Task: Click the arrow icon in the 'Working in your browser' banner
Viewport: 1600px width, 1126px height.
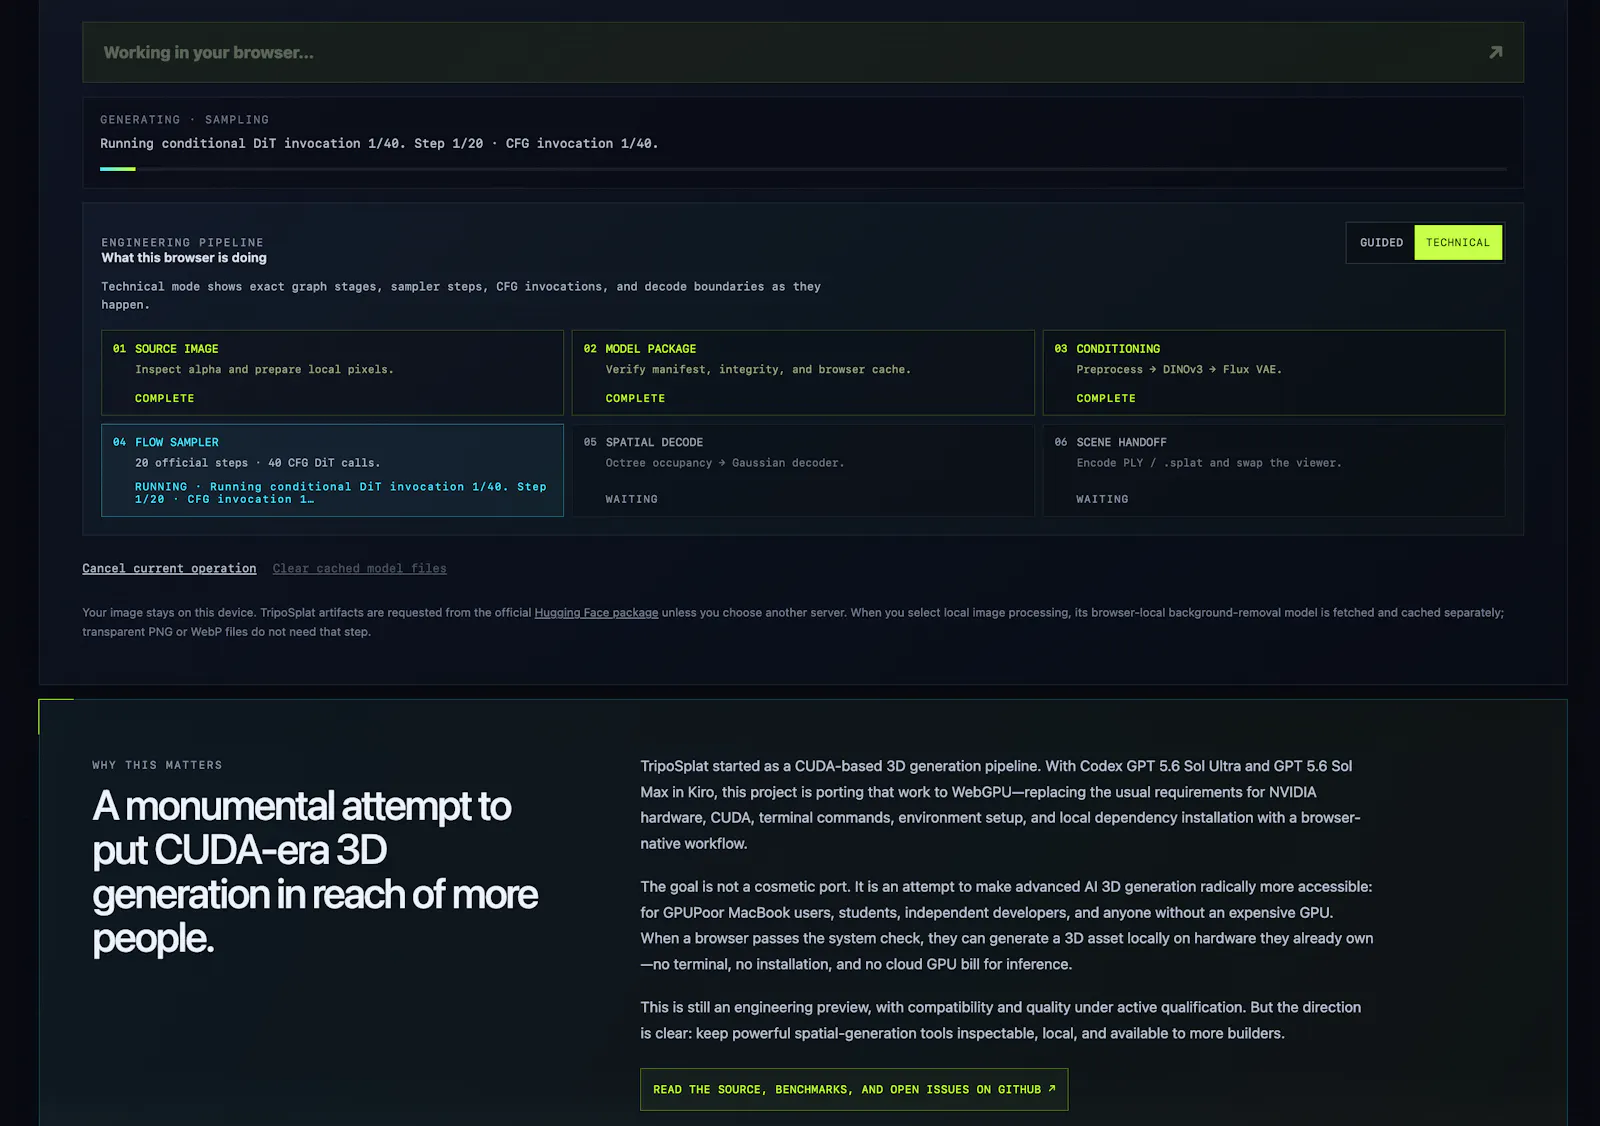Action: 1495,52
